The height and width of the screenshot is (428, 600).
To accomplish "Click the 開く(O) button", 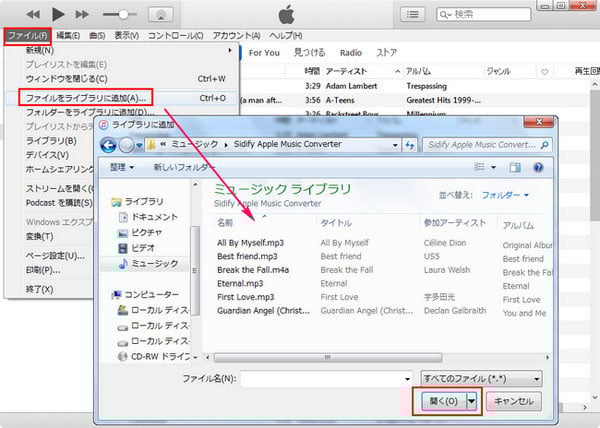I will [444, 401].
